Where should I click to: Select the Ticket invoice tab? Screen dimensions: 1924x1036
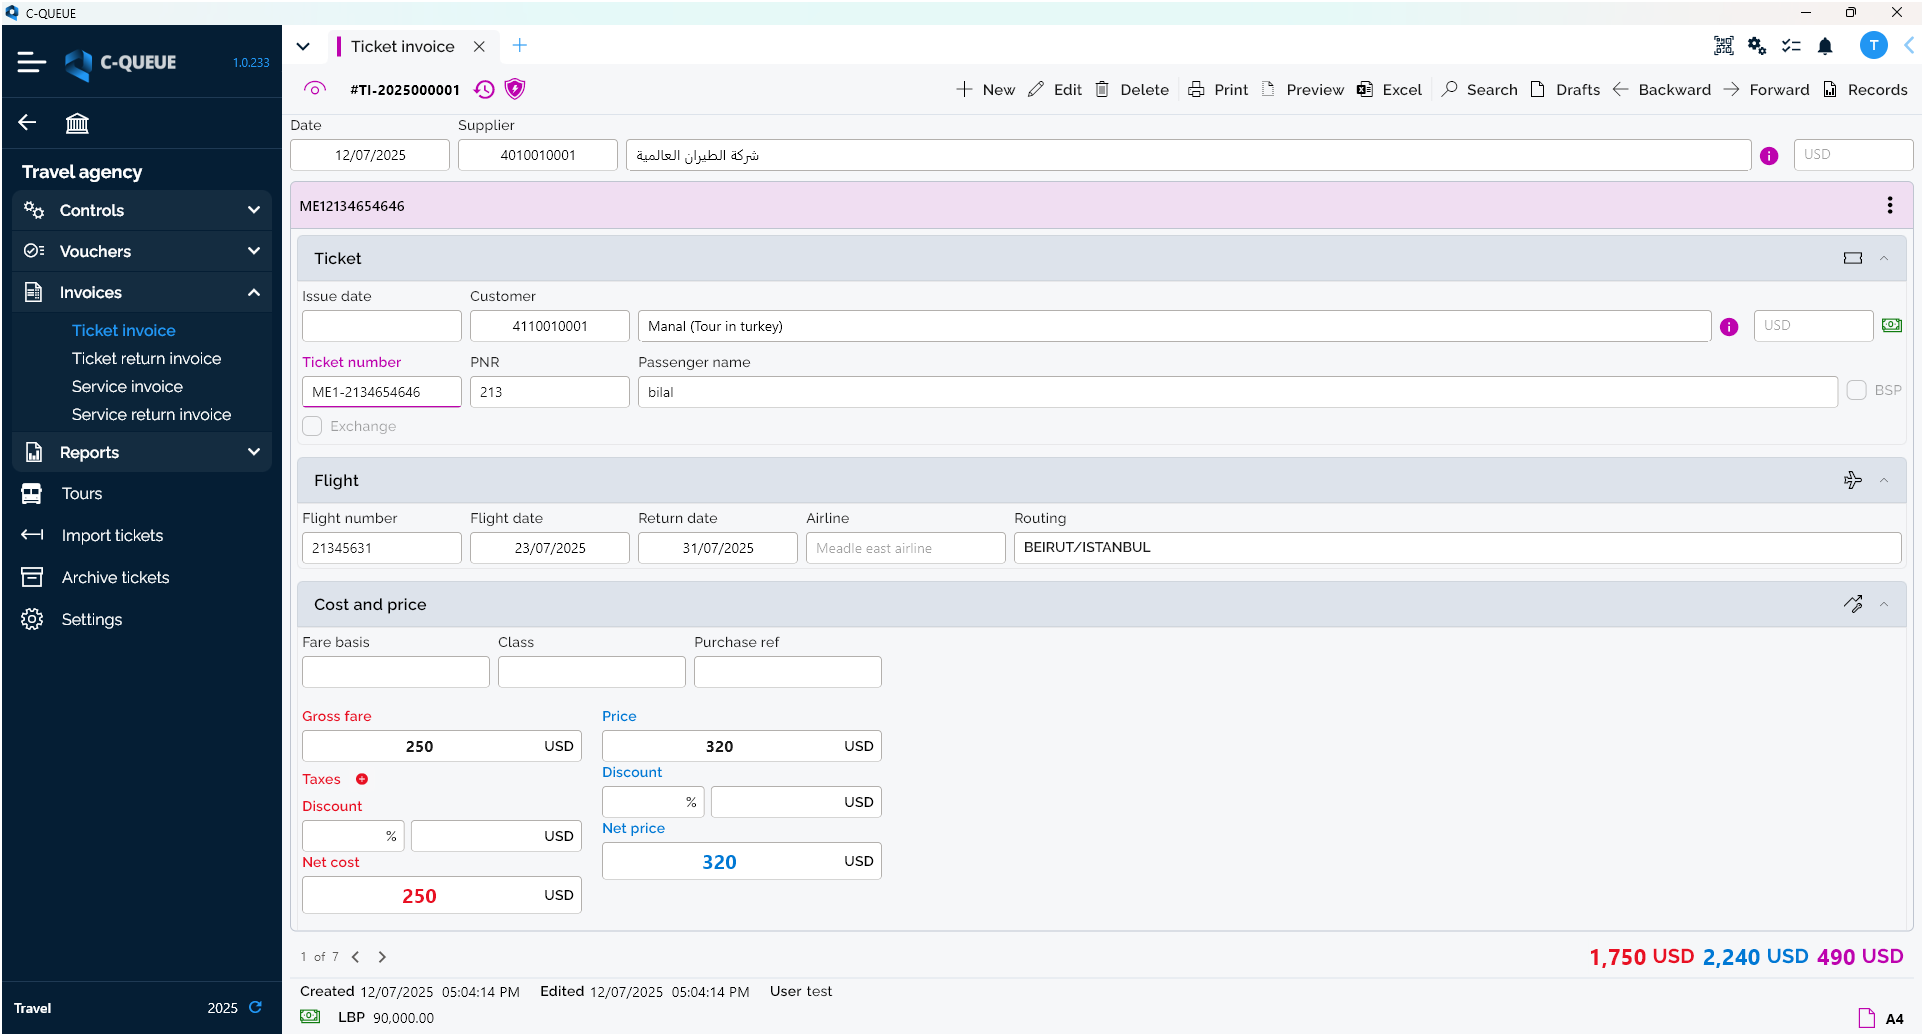(x=402, y=46)
